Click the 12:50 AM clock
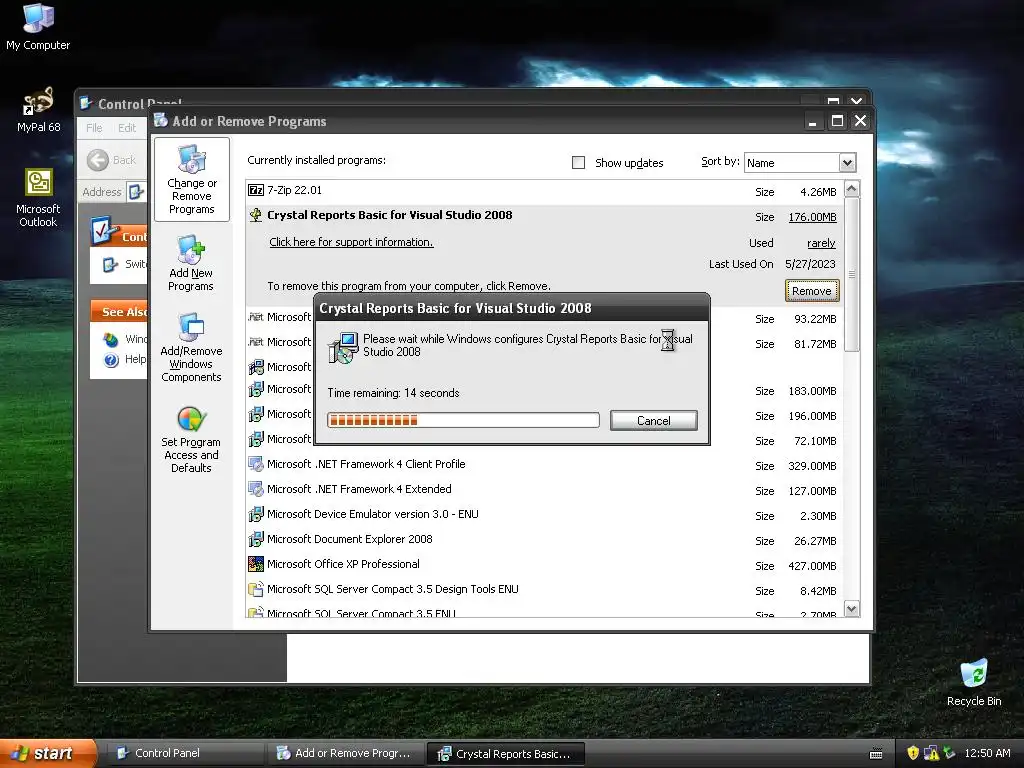The image size is (1024, 768). (987, 753)
